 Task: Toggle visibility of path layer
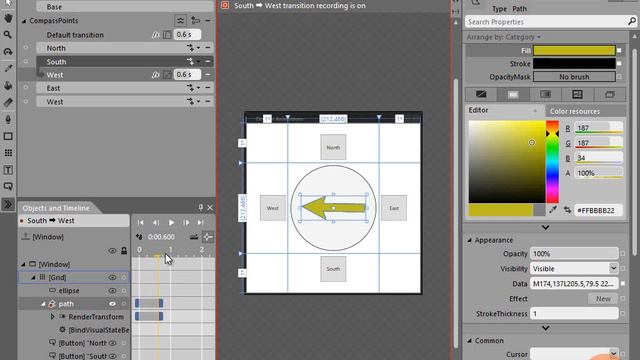point(112,304)
